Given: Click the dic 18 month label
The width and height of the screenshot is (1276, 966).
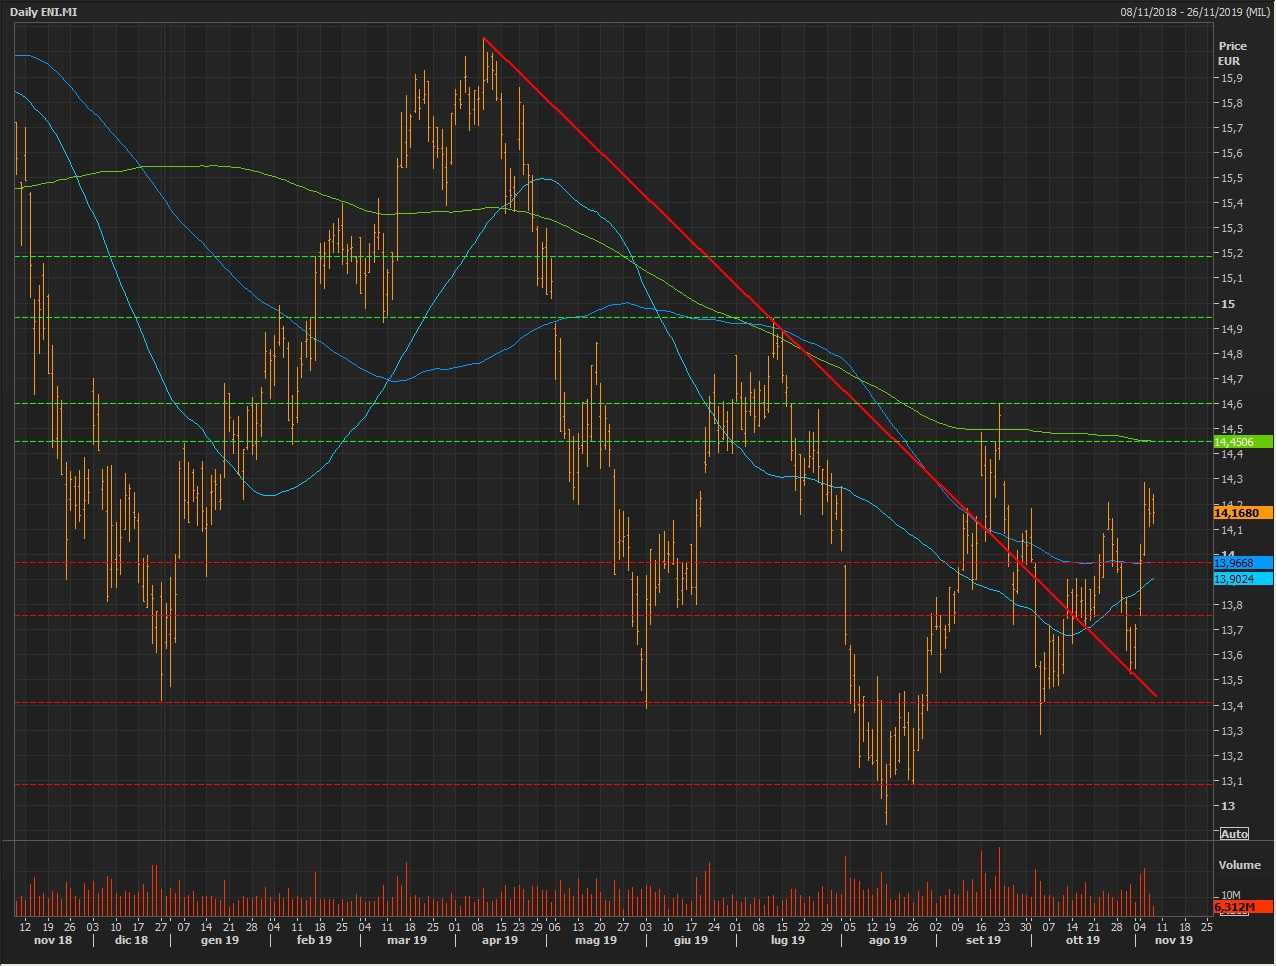Looking at the screenshot, I should pos(131,940).
